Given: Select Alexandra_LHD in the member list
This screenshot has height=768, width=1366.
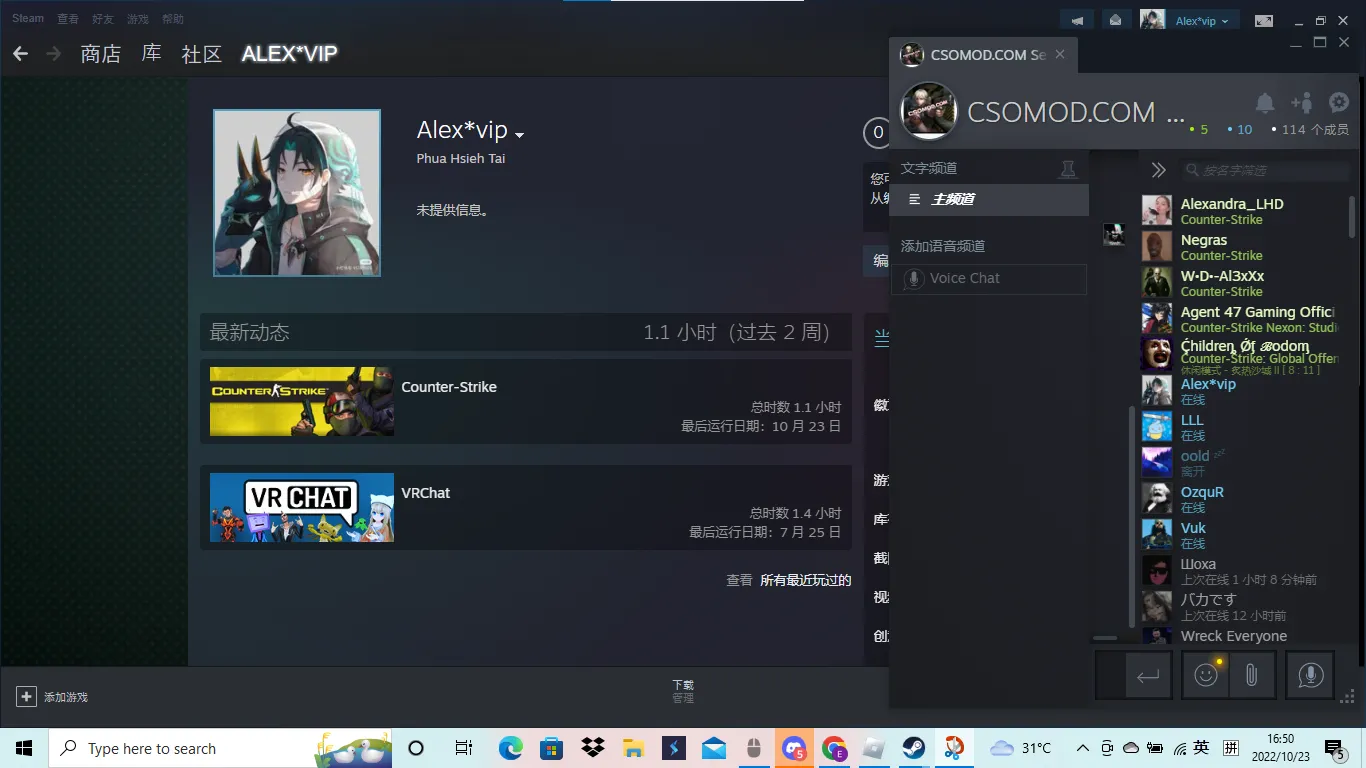Looking at the screenshot, I should pos(1239,211).
